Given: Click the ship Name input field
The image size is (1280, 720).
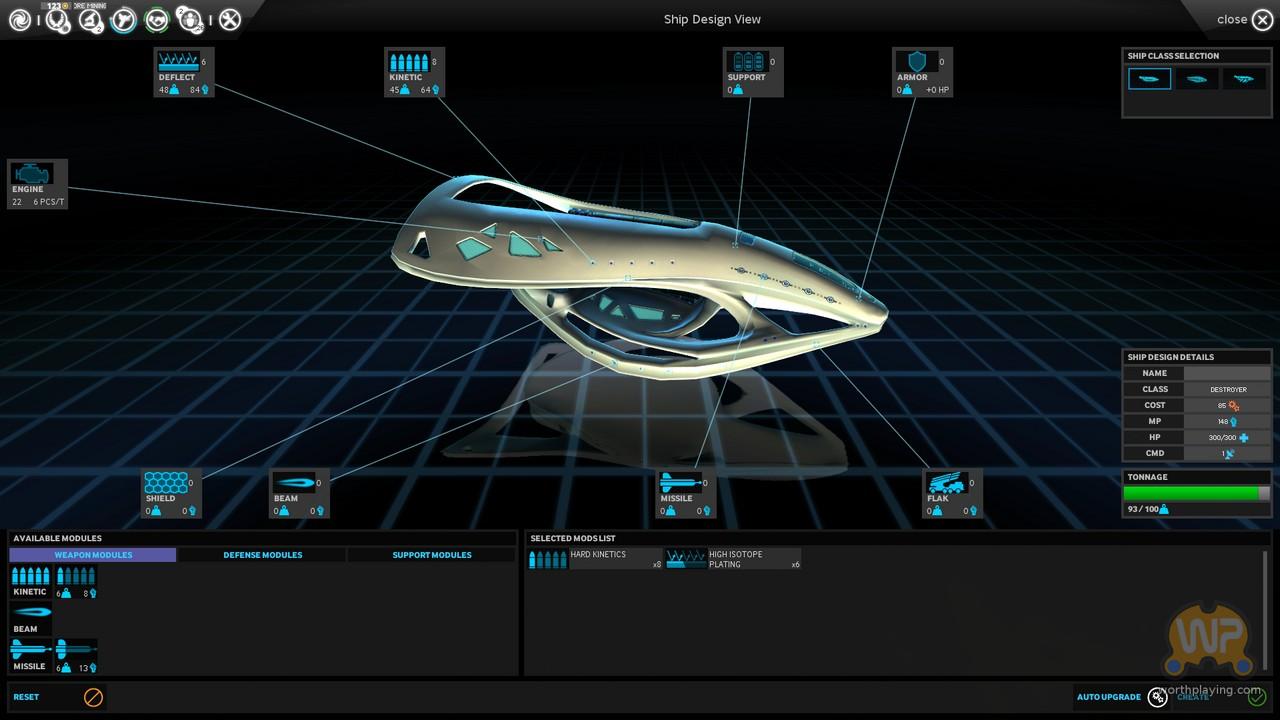Looking at the screenshot, I should click(x=1227, y=373).
